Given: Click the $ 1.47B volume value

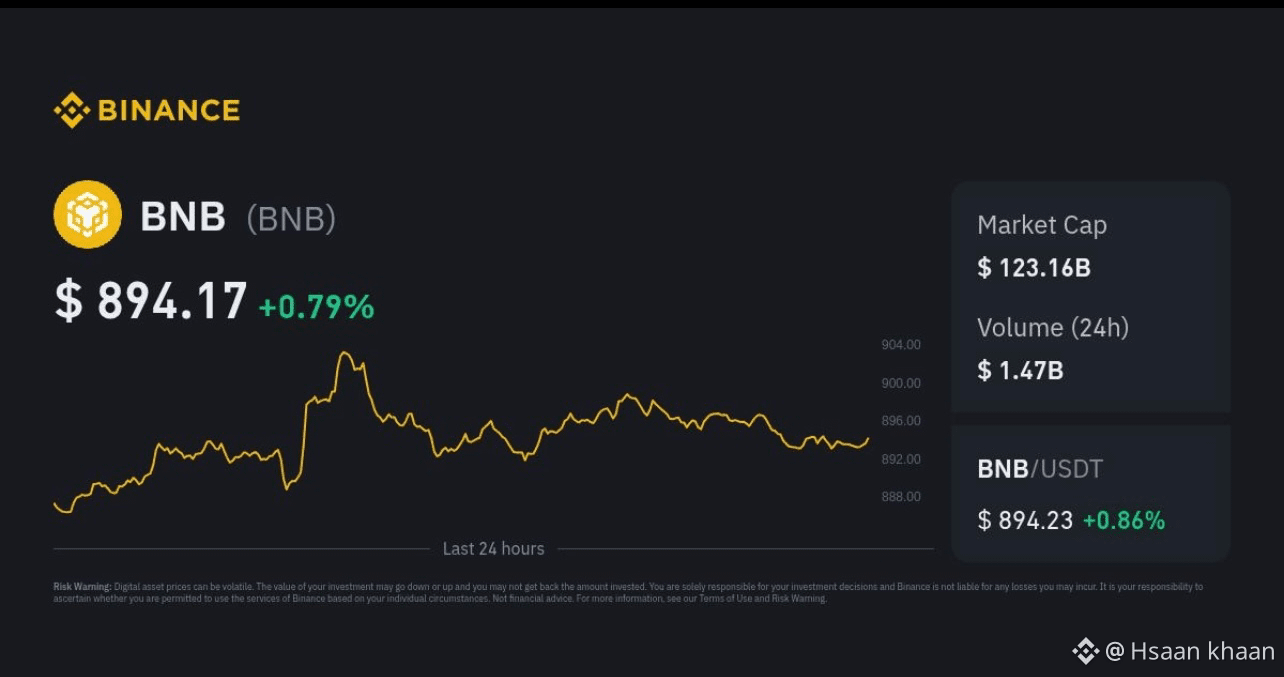Looking at the screenshot, I should point(1020,370).
